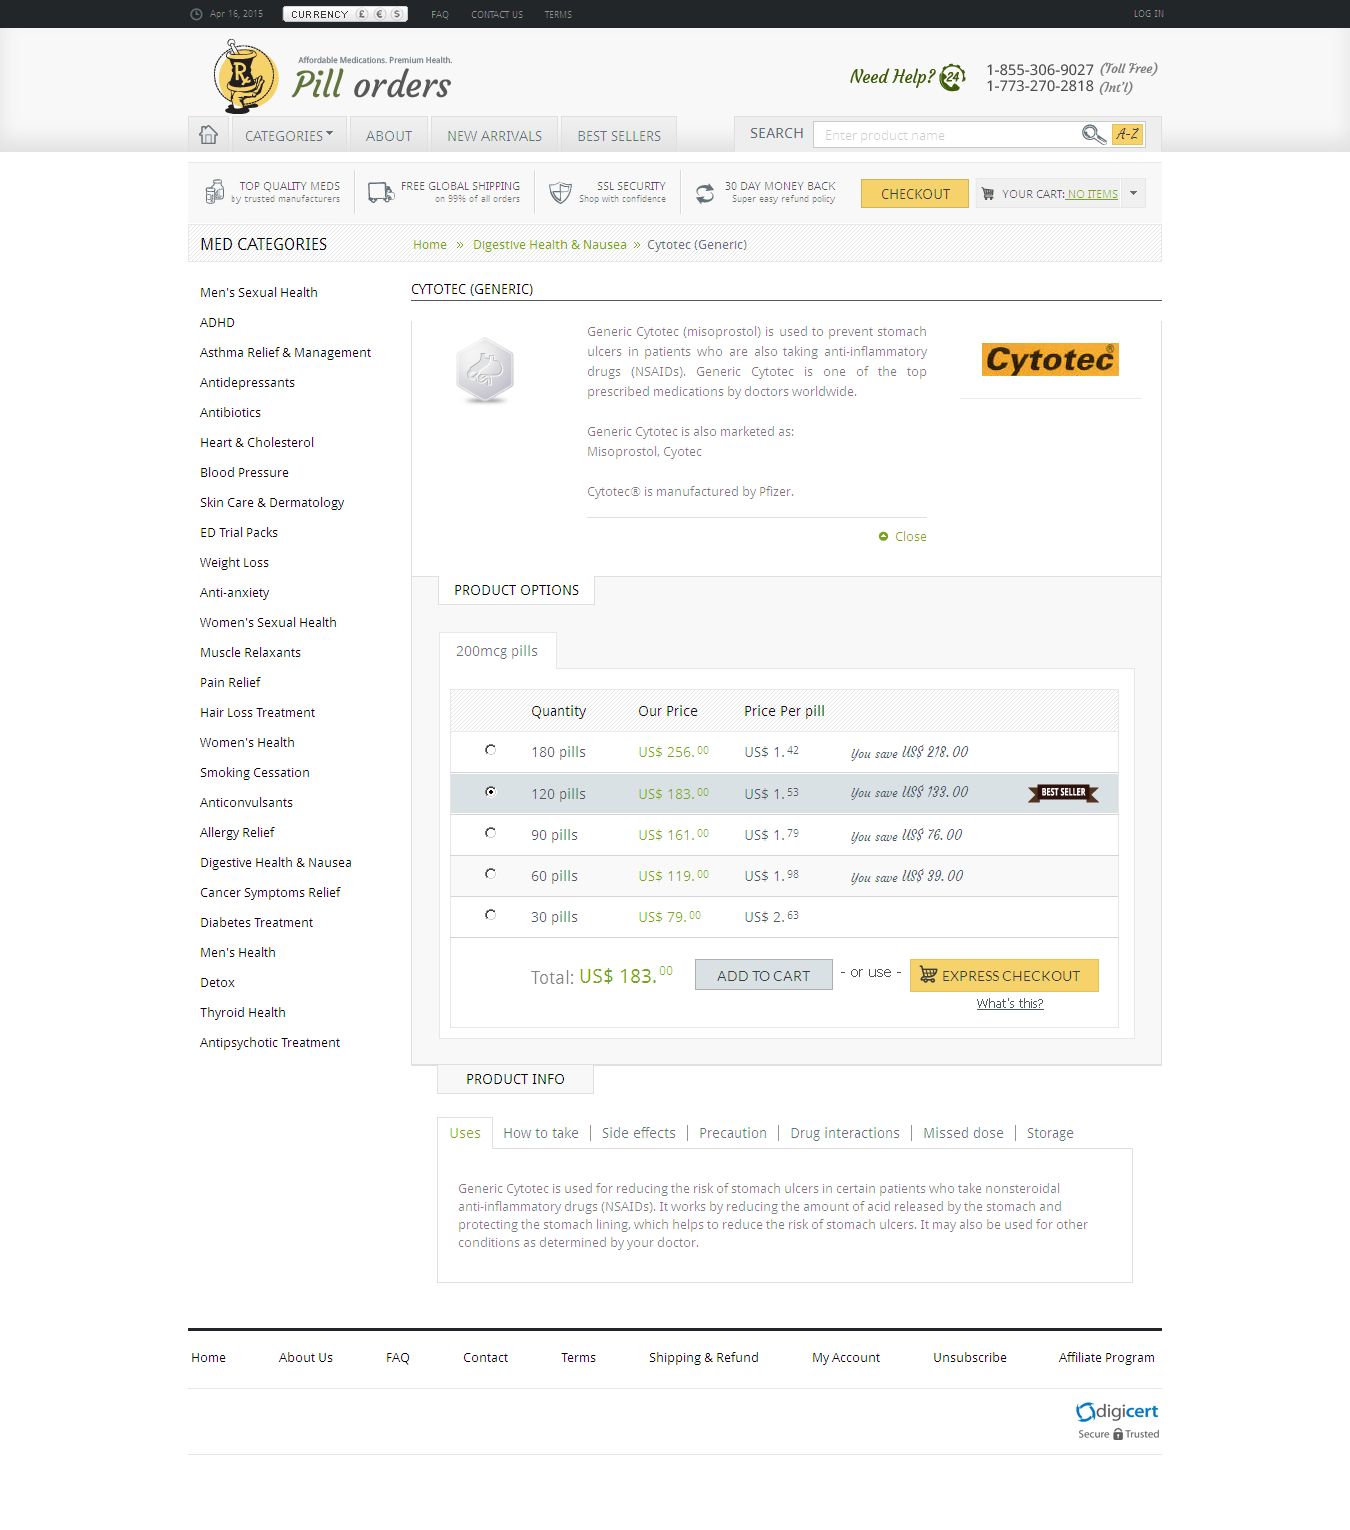Switch to the How to take tab
Viewport: 1350px width, 1530px height.
541,1133
